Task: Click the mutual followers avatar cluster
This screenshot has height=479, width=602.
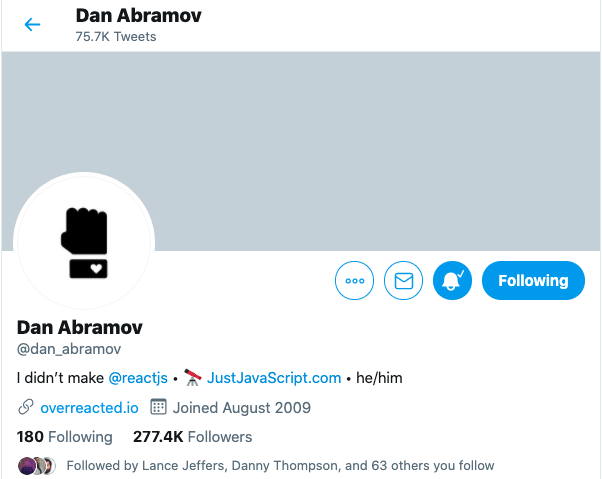Action: (37, 466)
